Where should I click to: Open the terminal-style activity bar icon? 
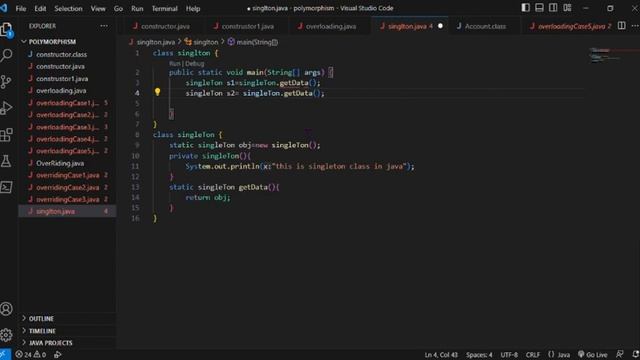click(x=6, y=187)
